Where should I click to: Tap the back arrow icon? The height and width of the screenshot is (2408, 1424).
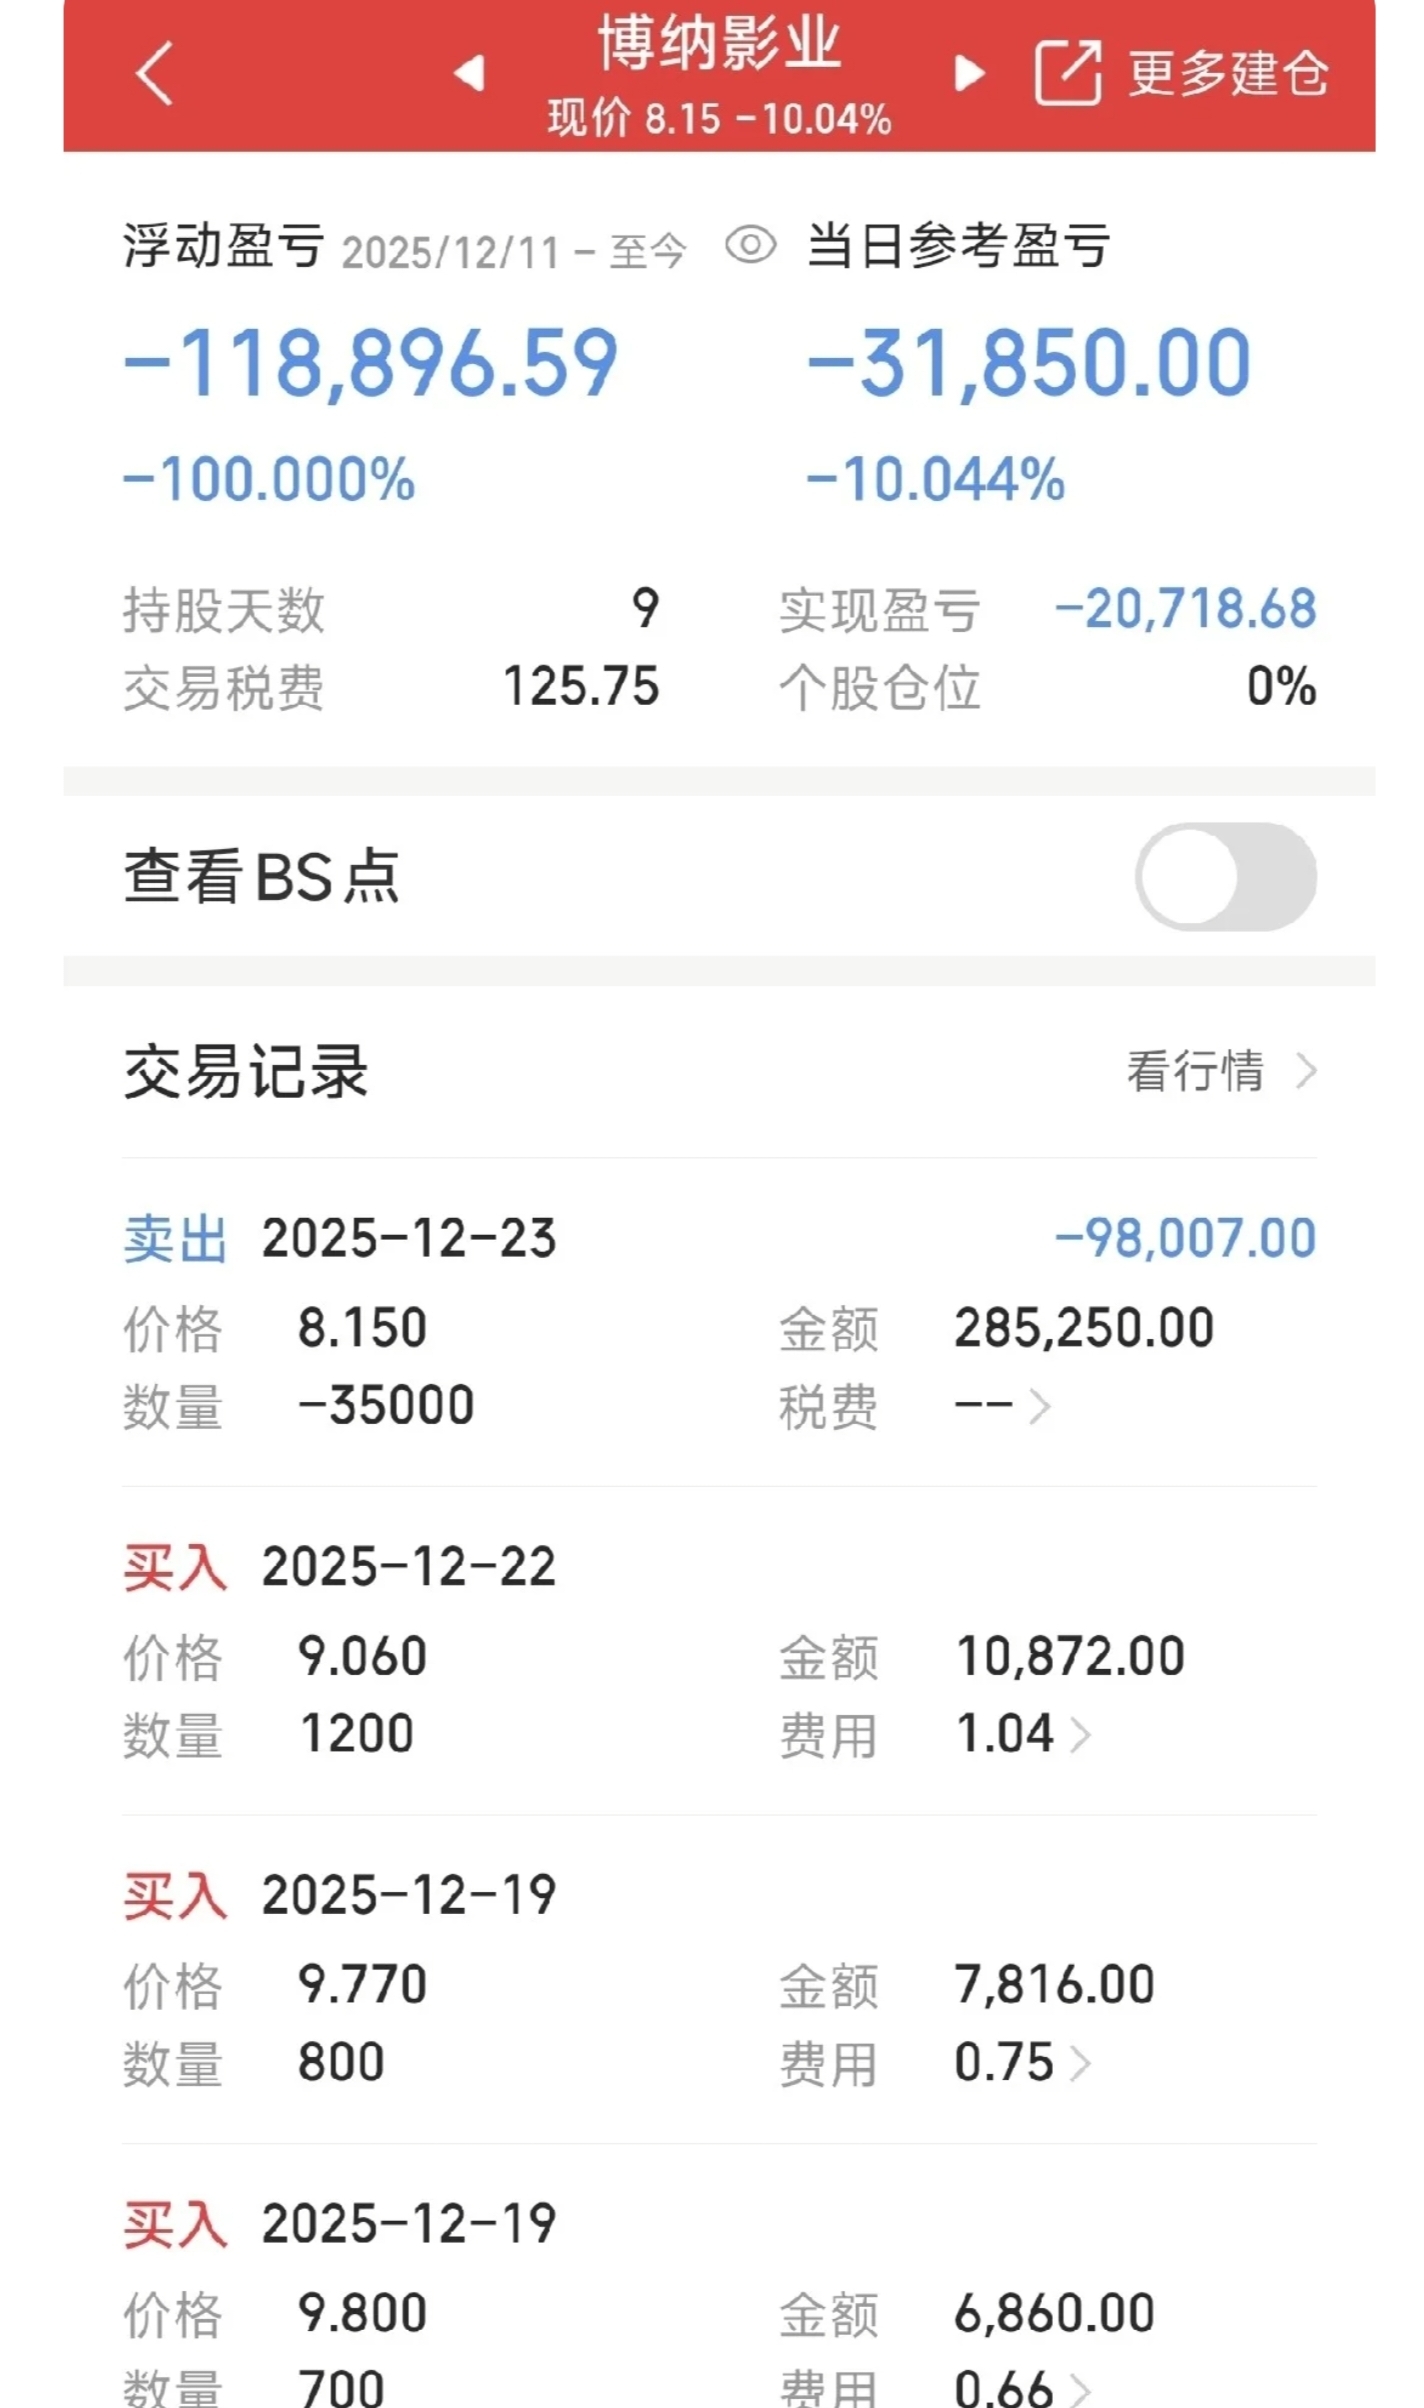[154, 73]
